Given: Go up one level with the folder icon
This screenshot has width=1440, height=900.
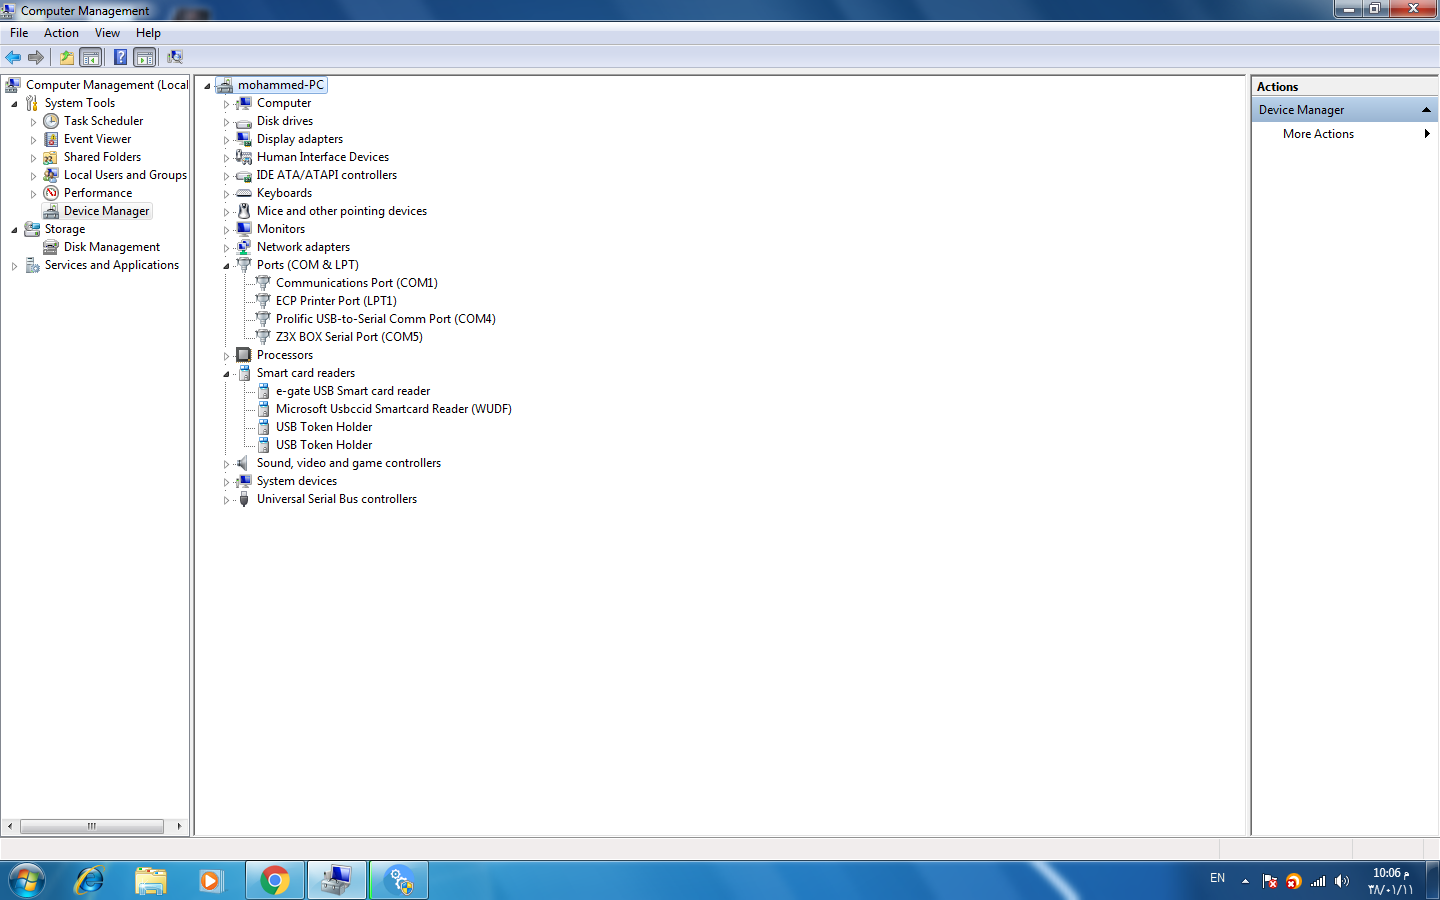Looking at the screenshot, I should point(66,57).
